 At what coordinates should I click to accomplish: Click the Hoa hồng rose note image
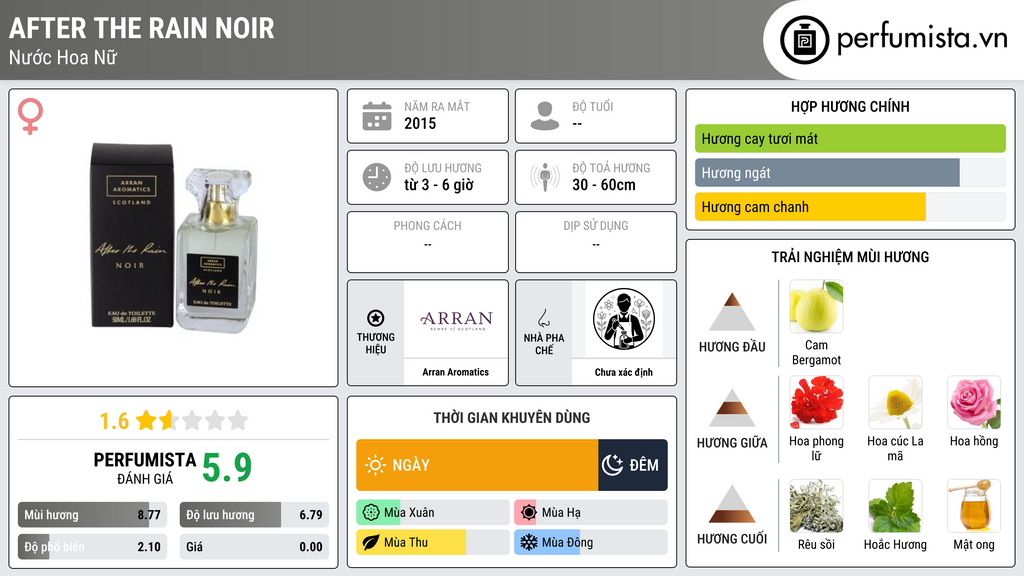point(974,402)
